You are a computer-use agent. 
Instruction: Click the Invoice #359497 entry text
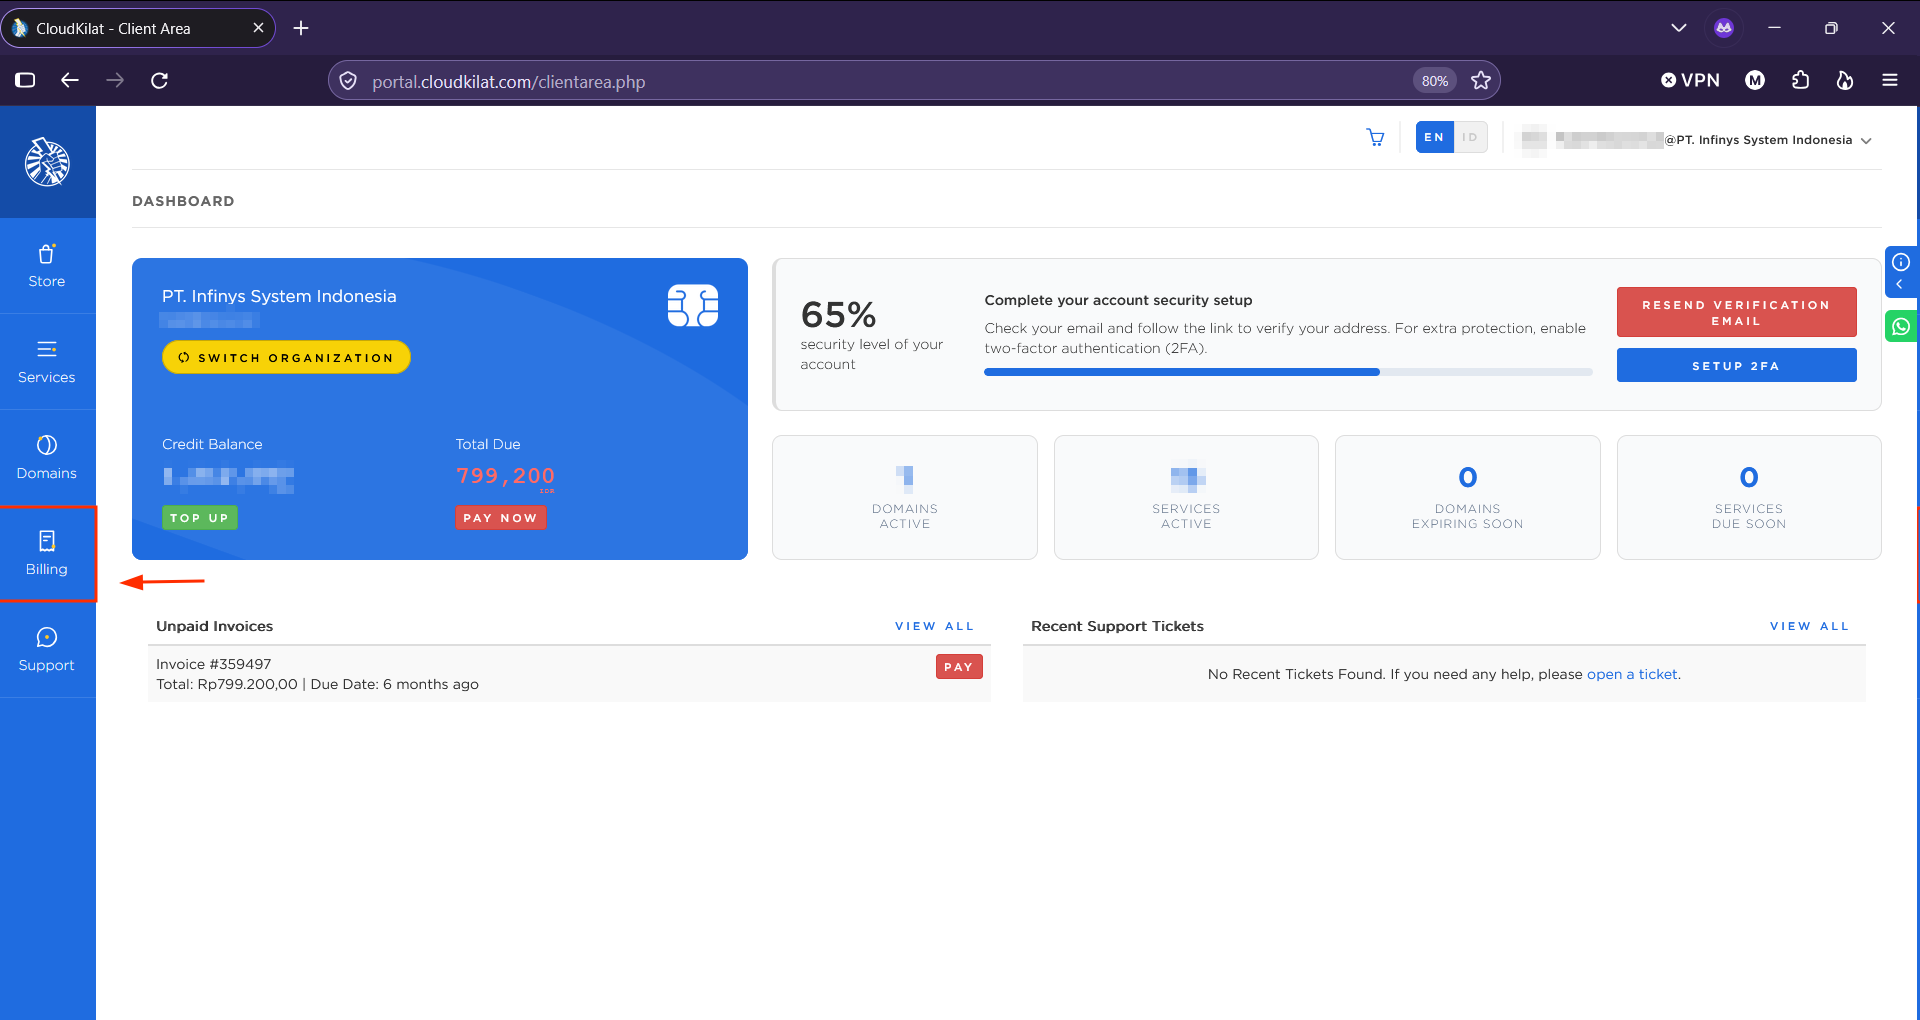214,664
